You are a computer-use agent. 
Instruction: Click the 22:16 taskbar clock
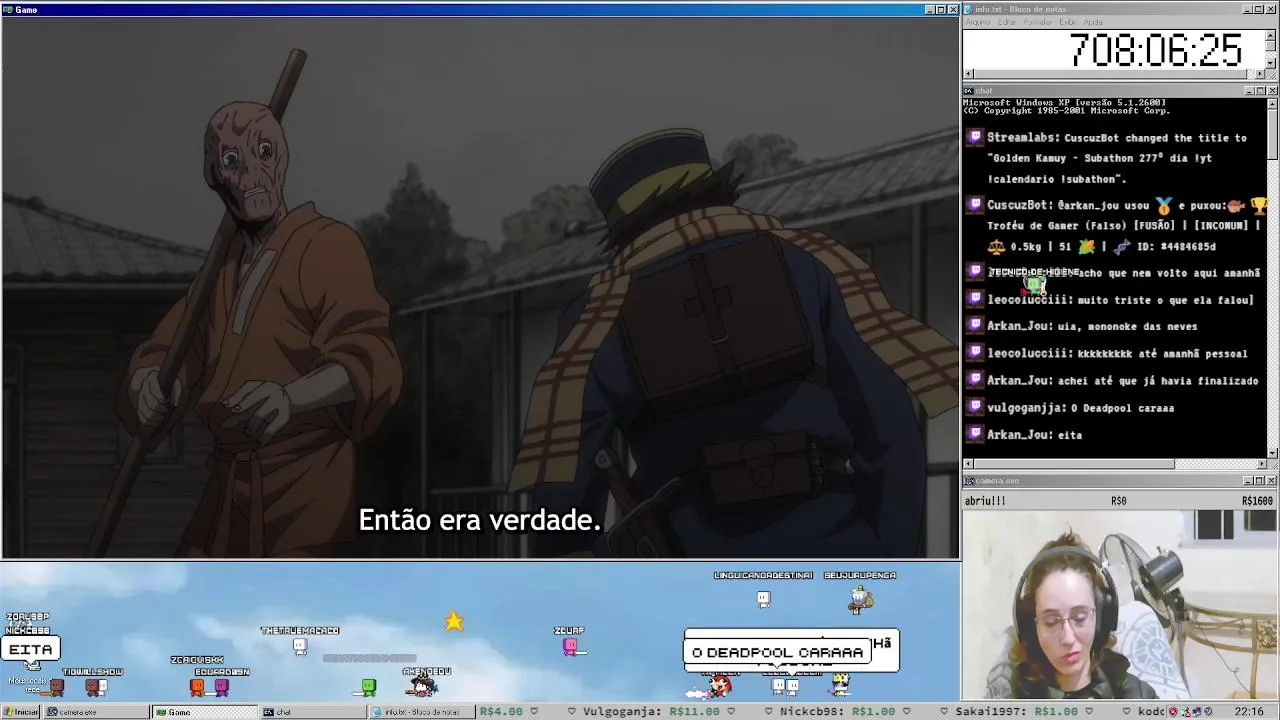pyautogui.click(x=1249, y=712)
